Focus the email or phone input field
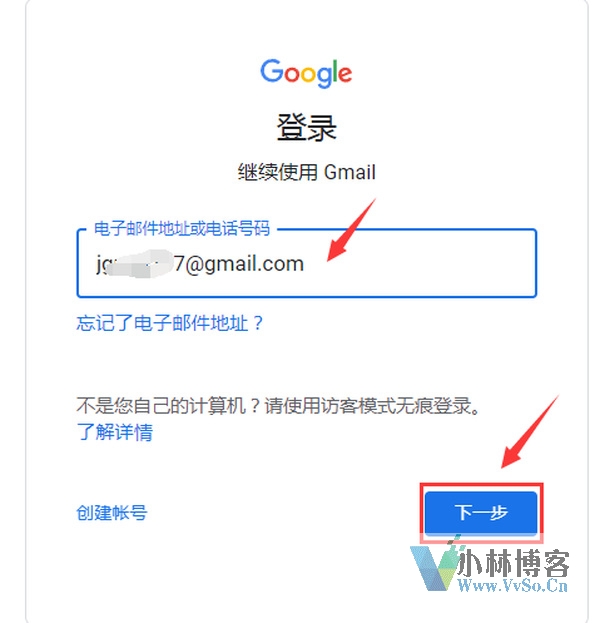The height and width of the screenshot is (623, 600). click(x=307, y=263)
